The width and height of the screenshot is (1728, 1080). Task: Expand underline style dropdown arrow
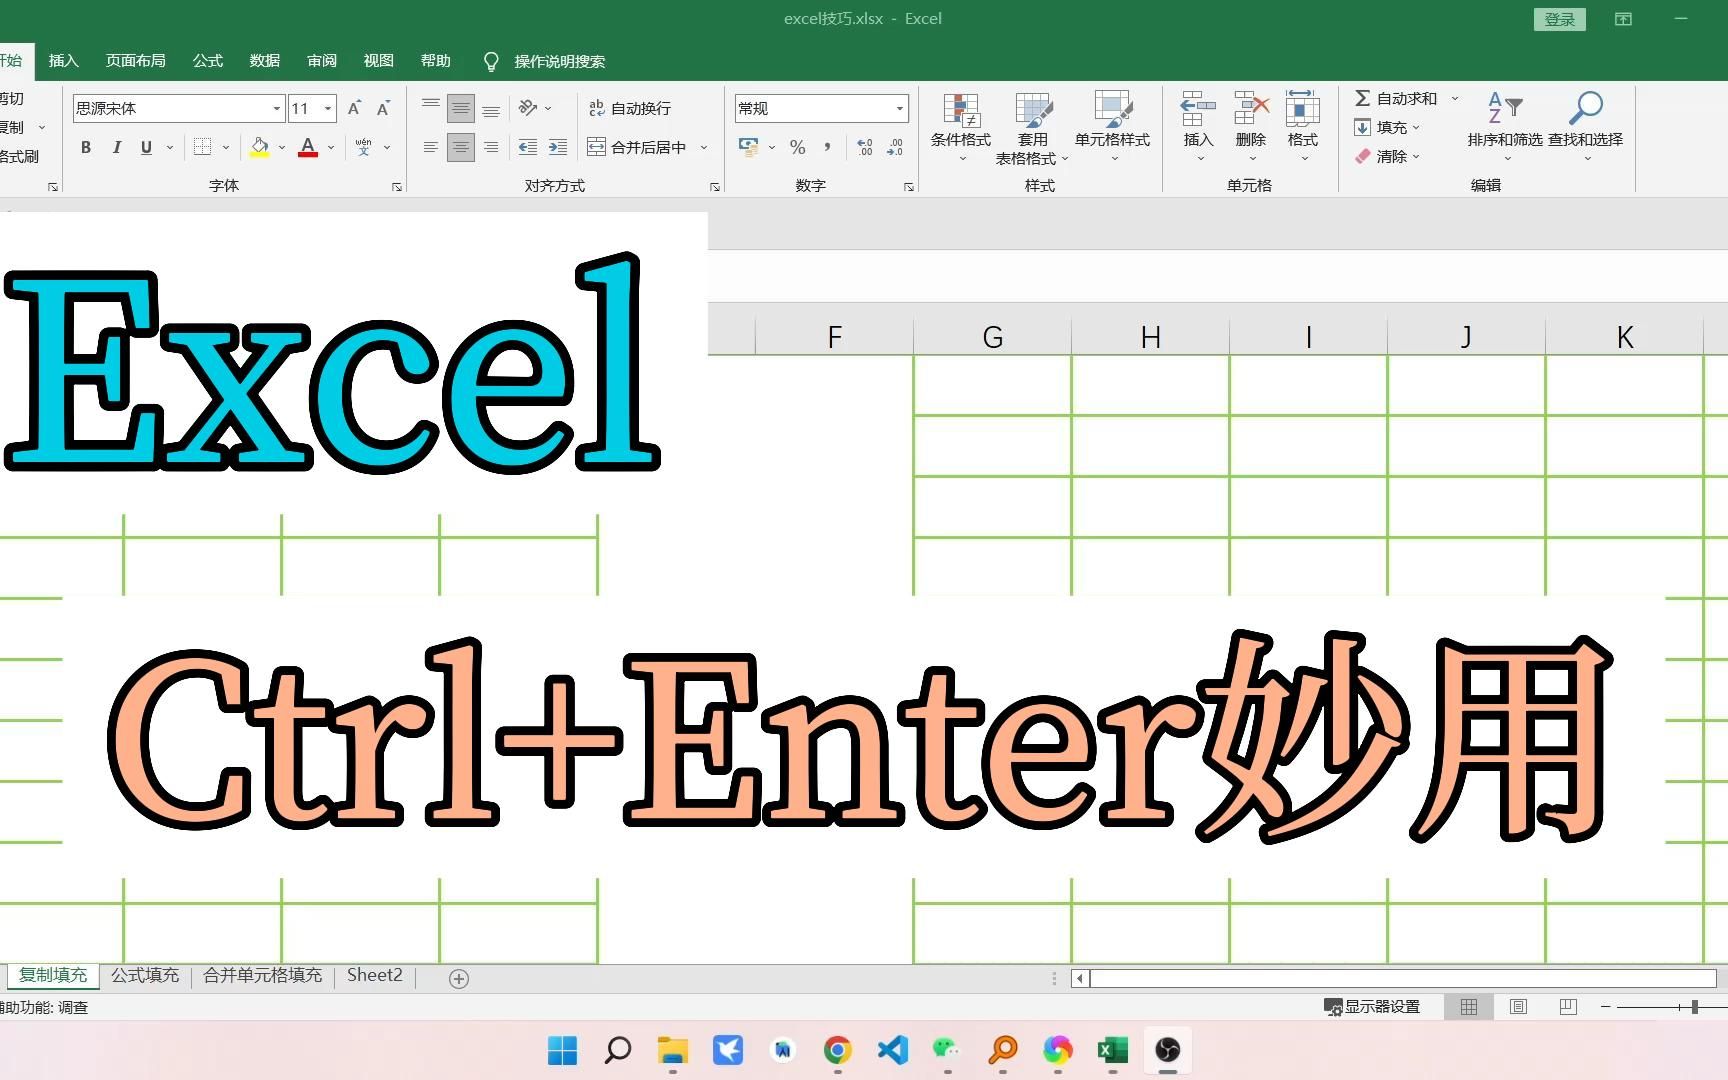click(x=170, y=147)
